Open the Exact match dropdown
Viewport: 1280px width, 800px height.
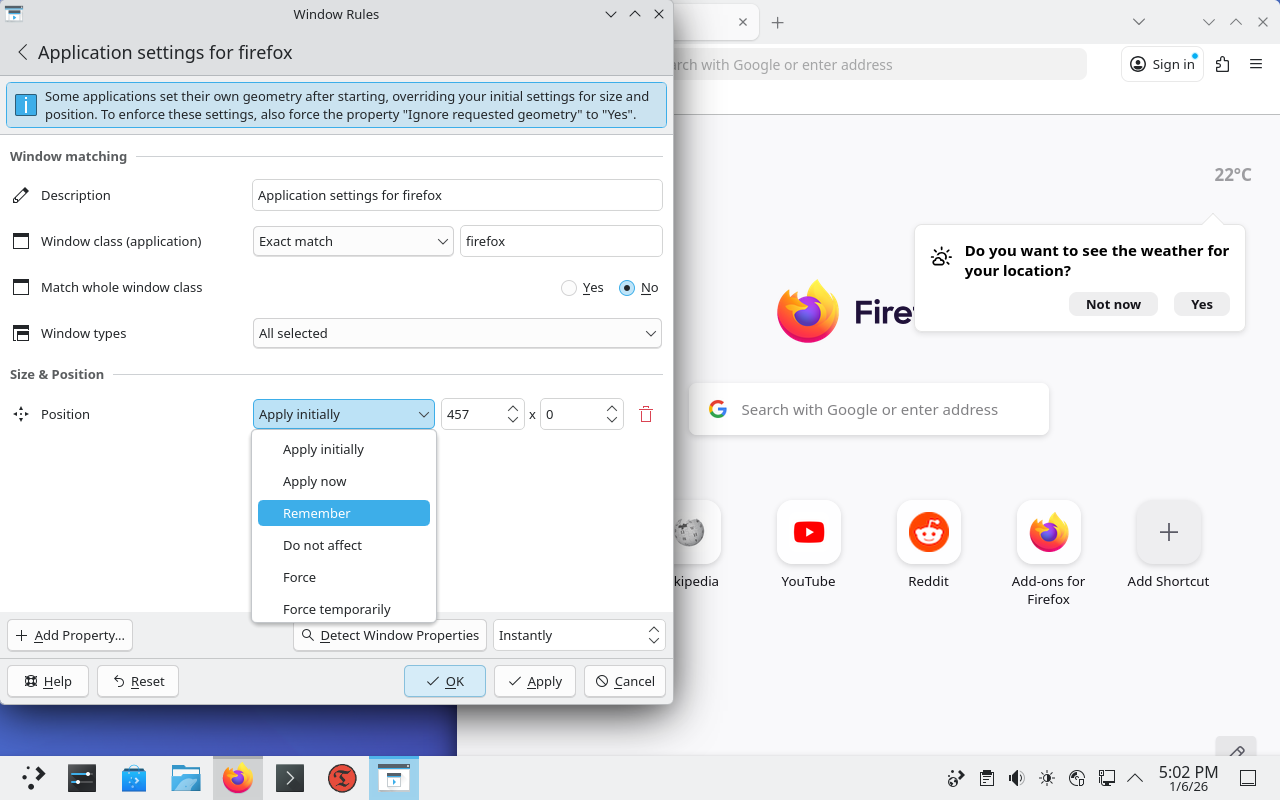[353, 241]
